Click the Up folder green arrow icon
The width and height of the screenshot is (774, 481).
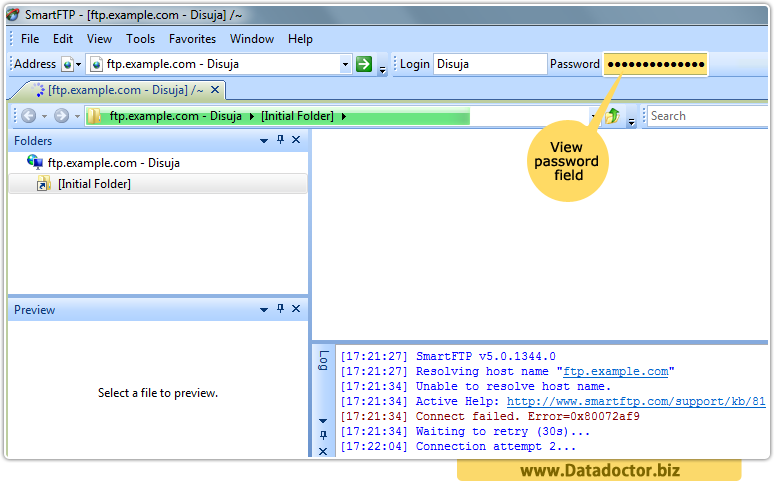[613, 116]
